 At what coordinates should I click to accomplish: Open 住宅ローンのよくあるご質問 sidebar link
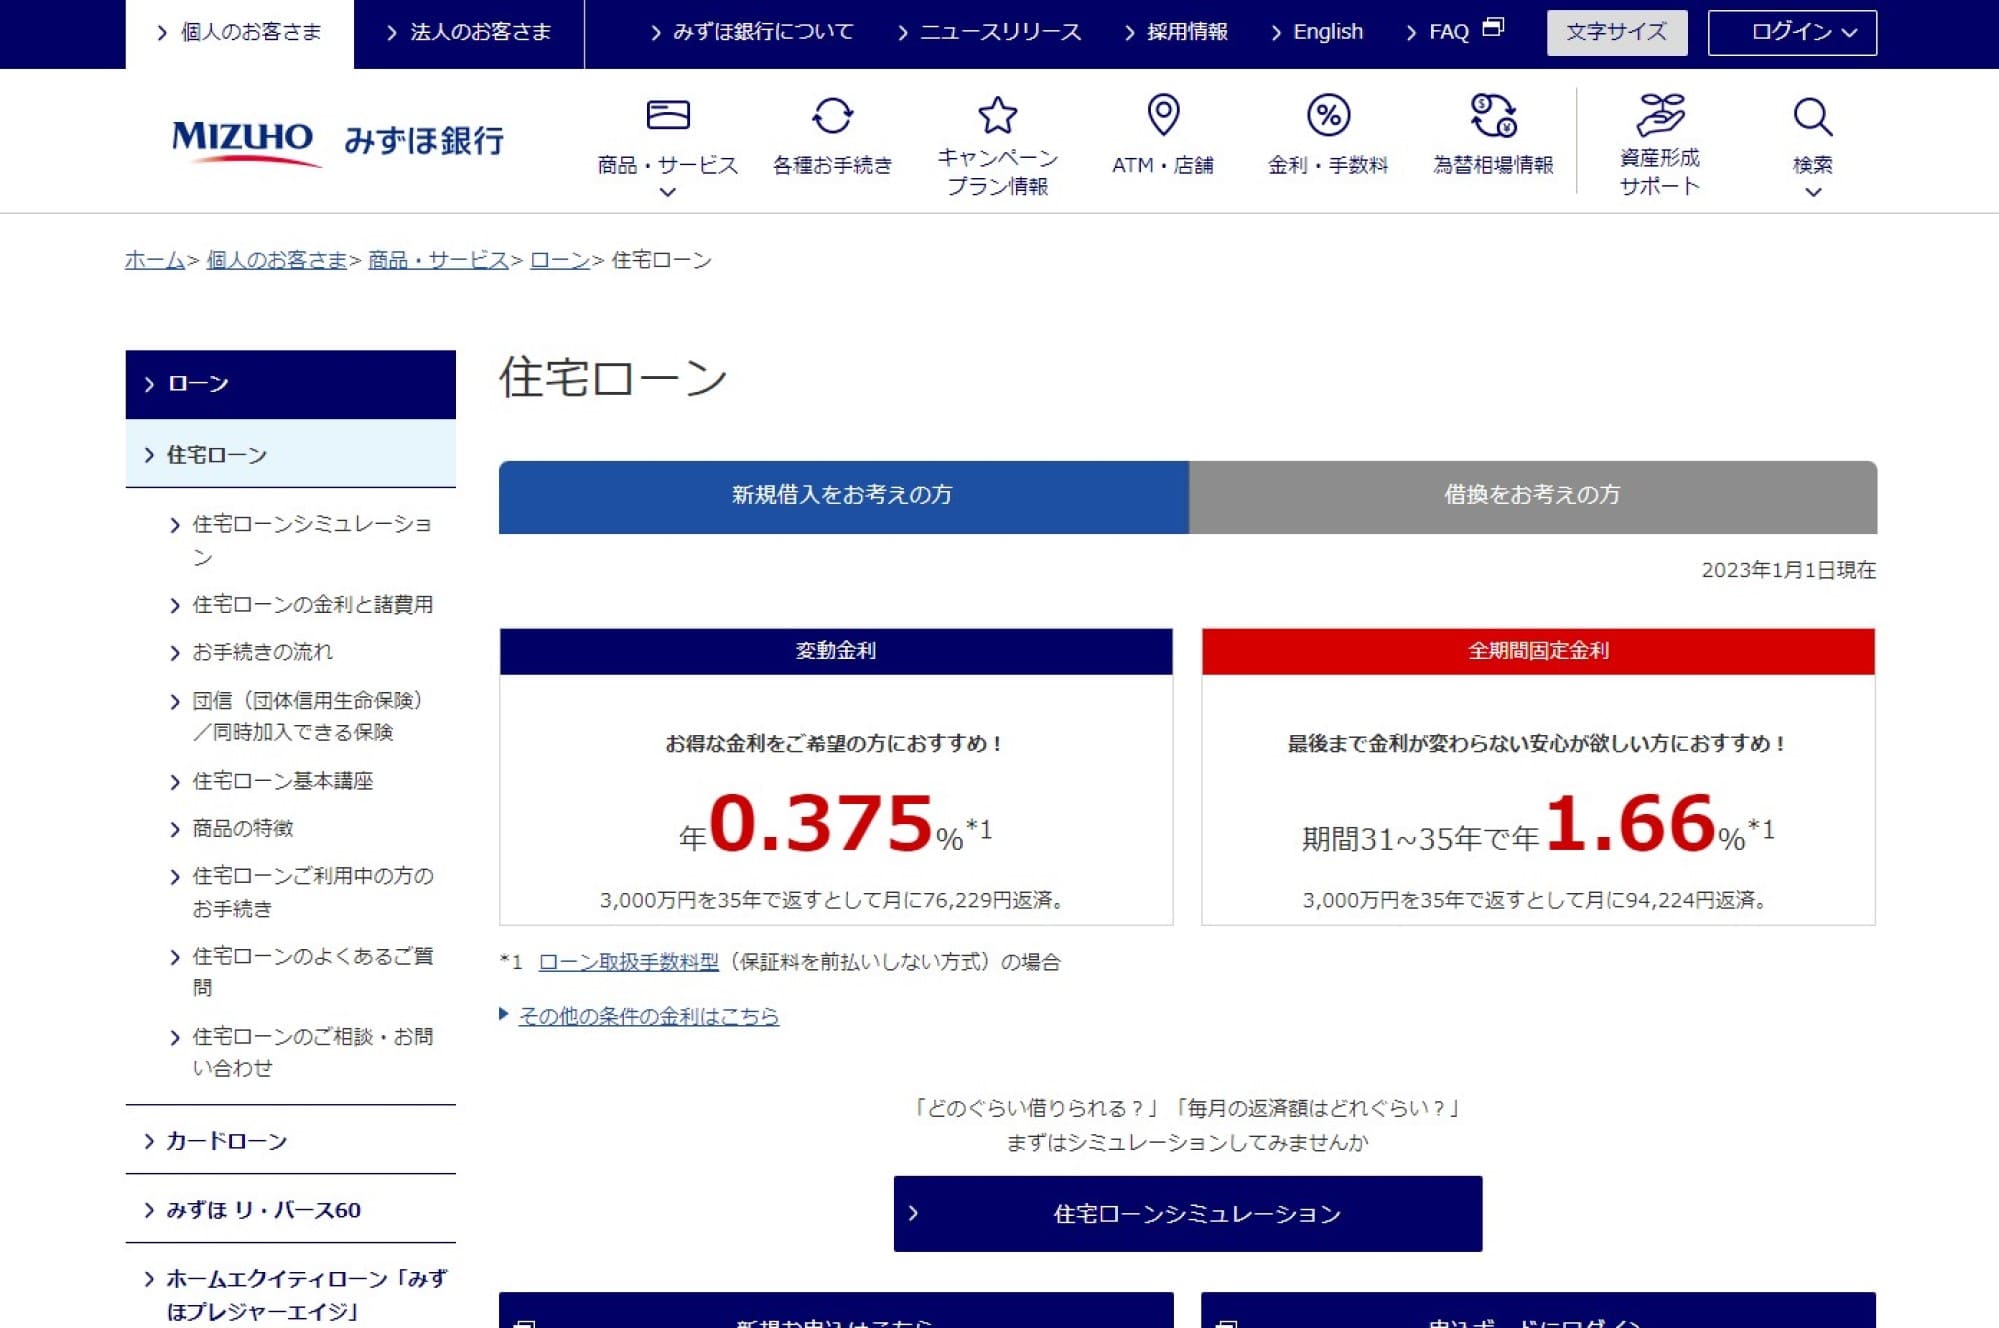pyautogui.click(x=312, y=971)
